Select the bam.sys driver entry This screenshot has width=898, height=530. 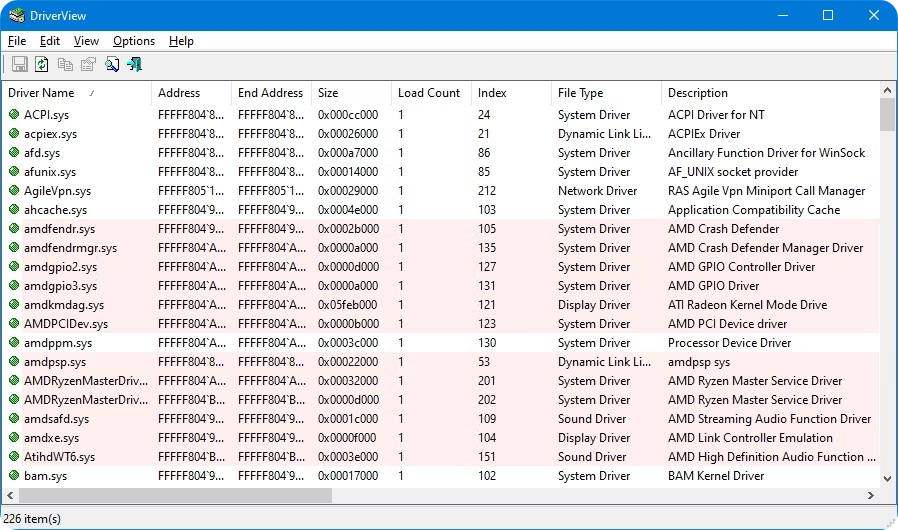coord(42,476)
